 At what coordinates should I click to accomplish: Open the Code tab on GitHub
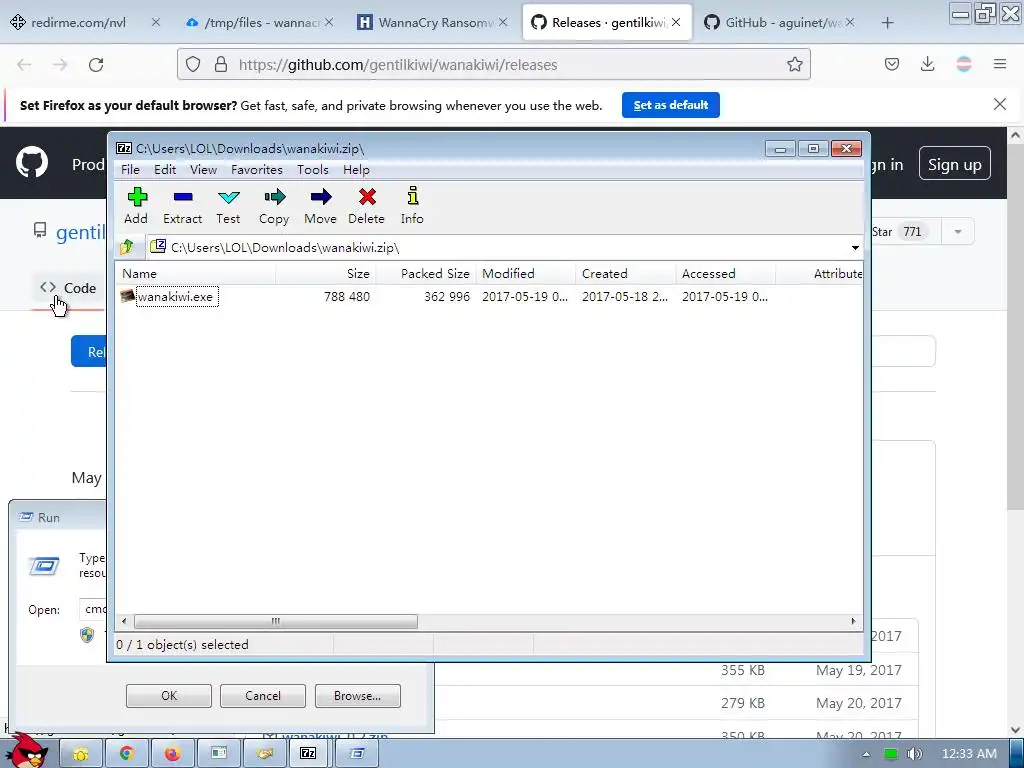click(68, 288)
